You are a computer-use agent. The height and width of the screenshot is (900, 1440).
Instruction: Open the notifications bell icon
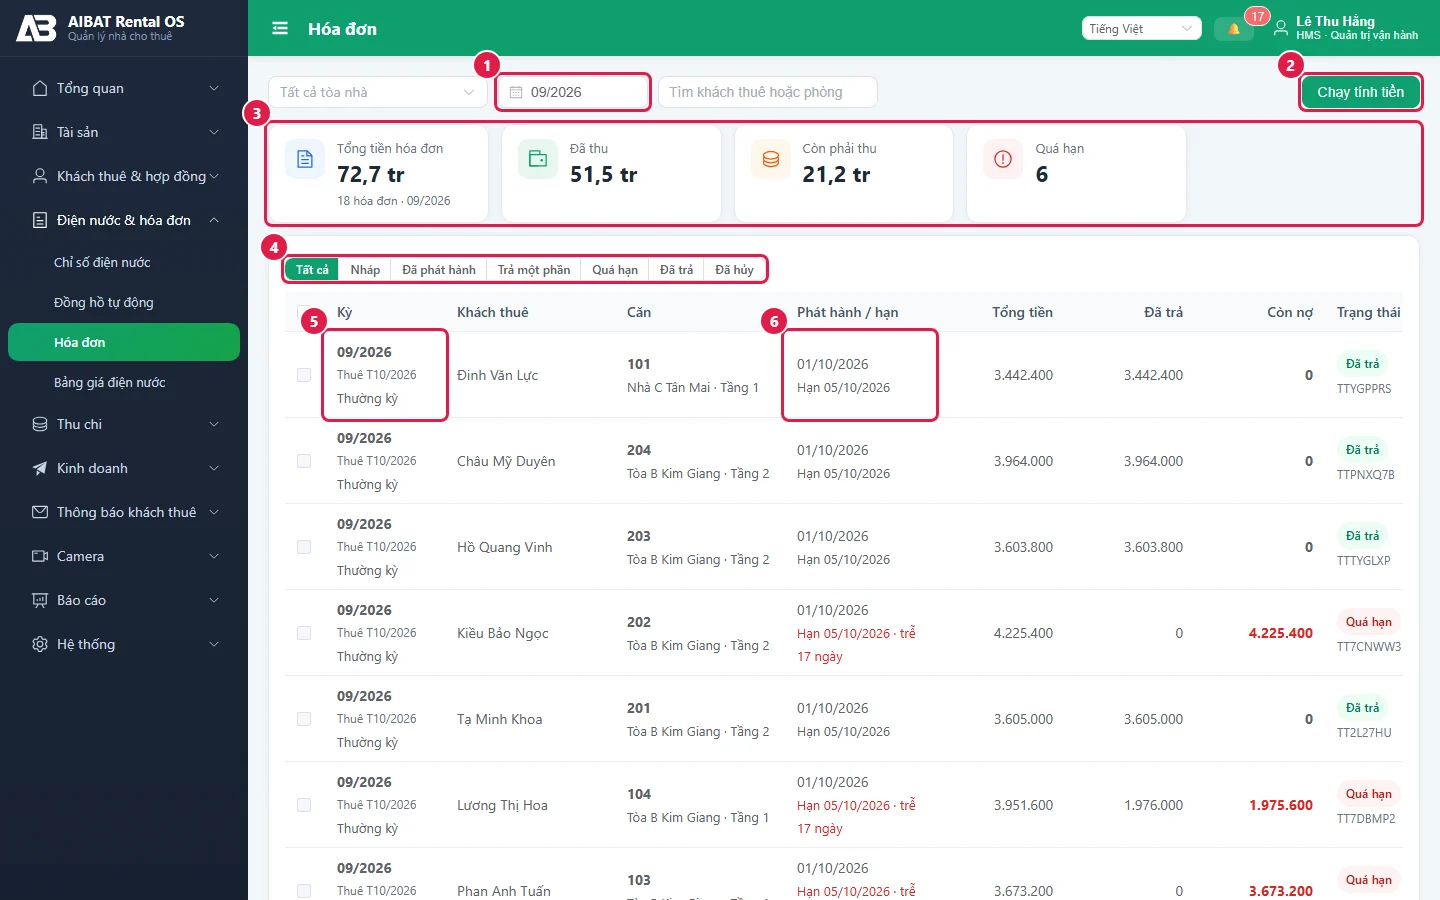coord(1234,29)
